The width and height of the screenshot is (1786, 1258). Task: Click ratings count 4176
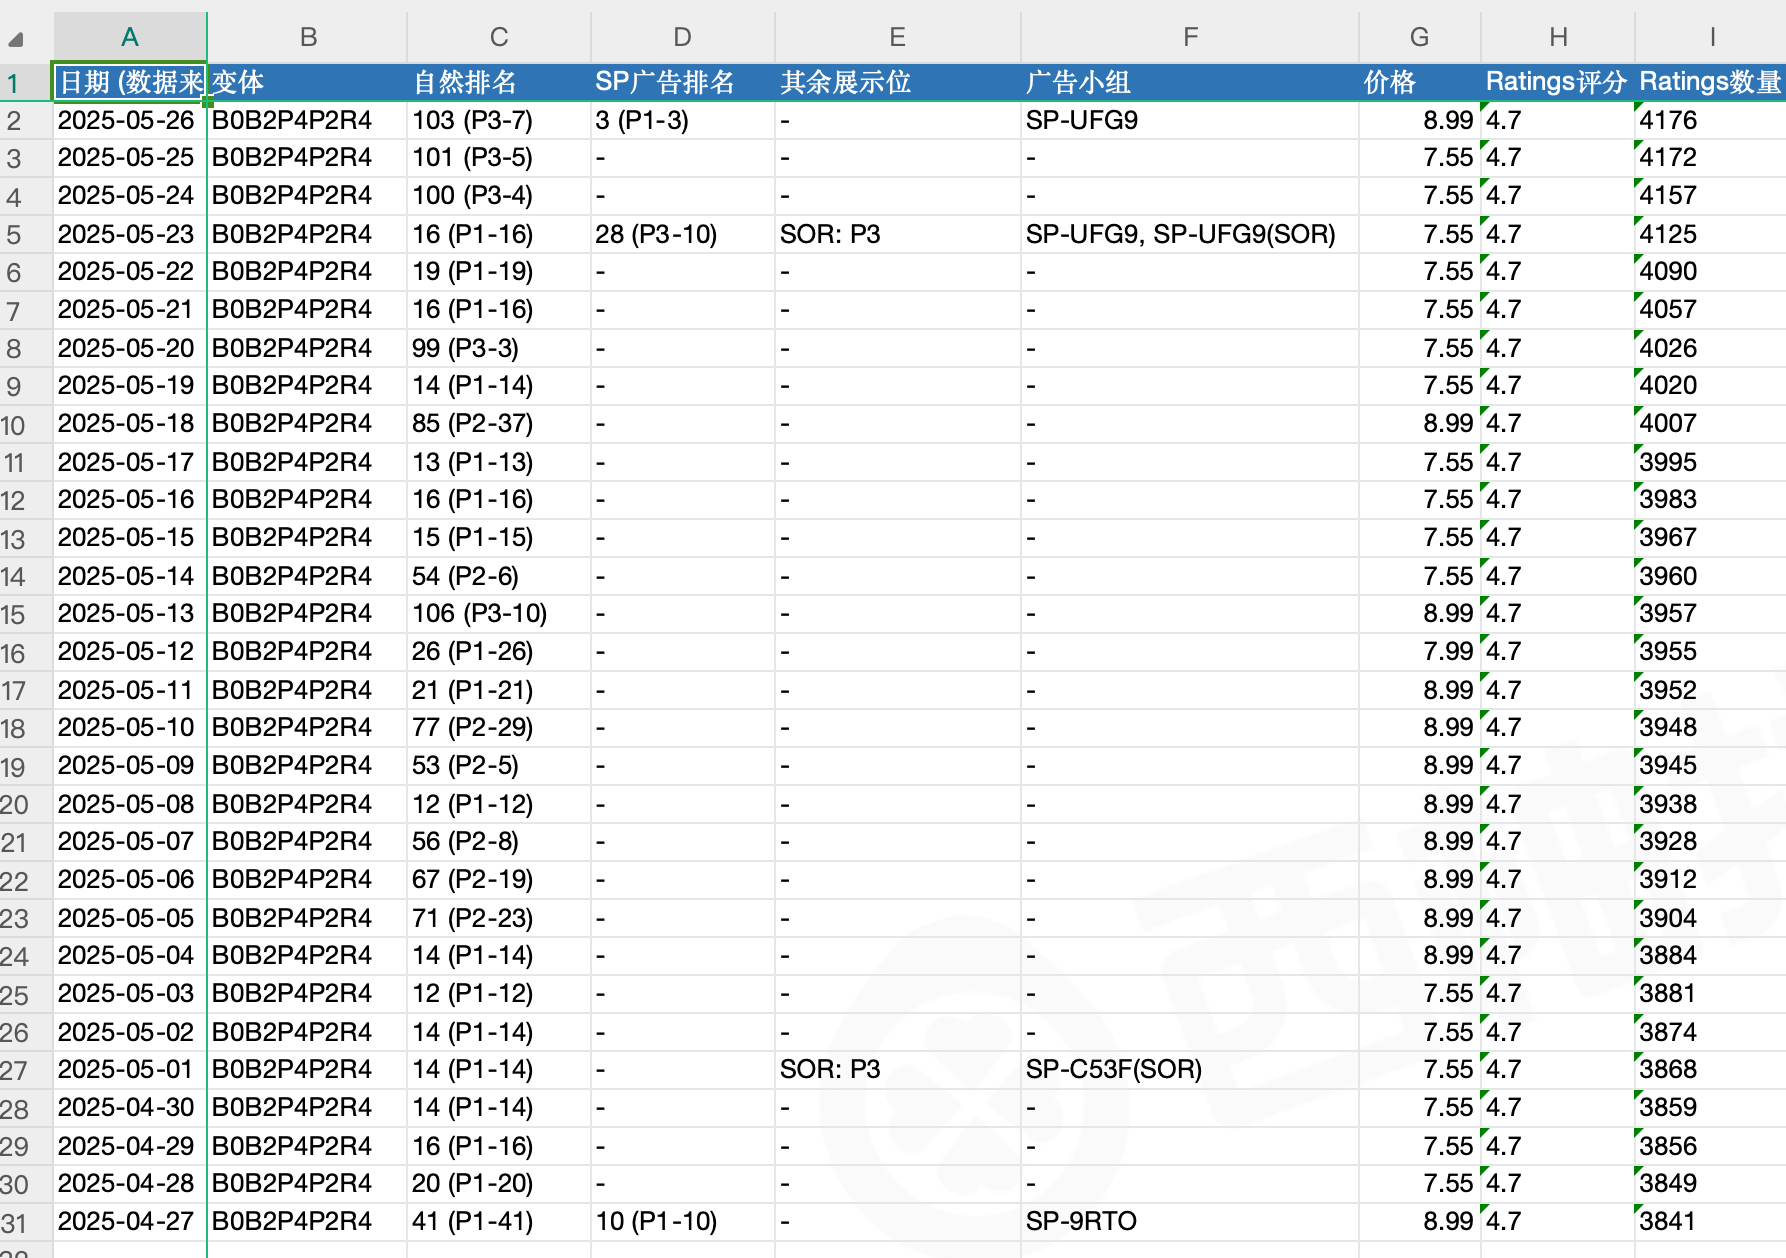[1710, 120]
